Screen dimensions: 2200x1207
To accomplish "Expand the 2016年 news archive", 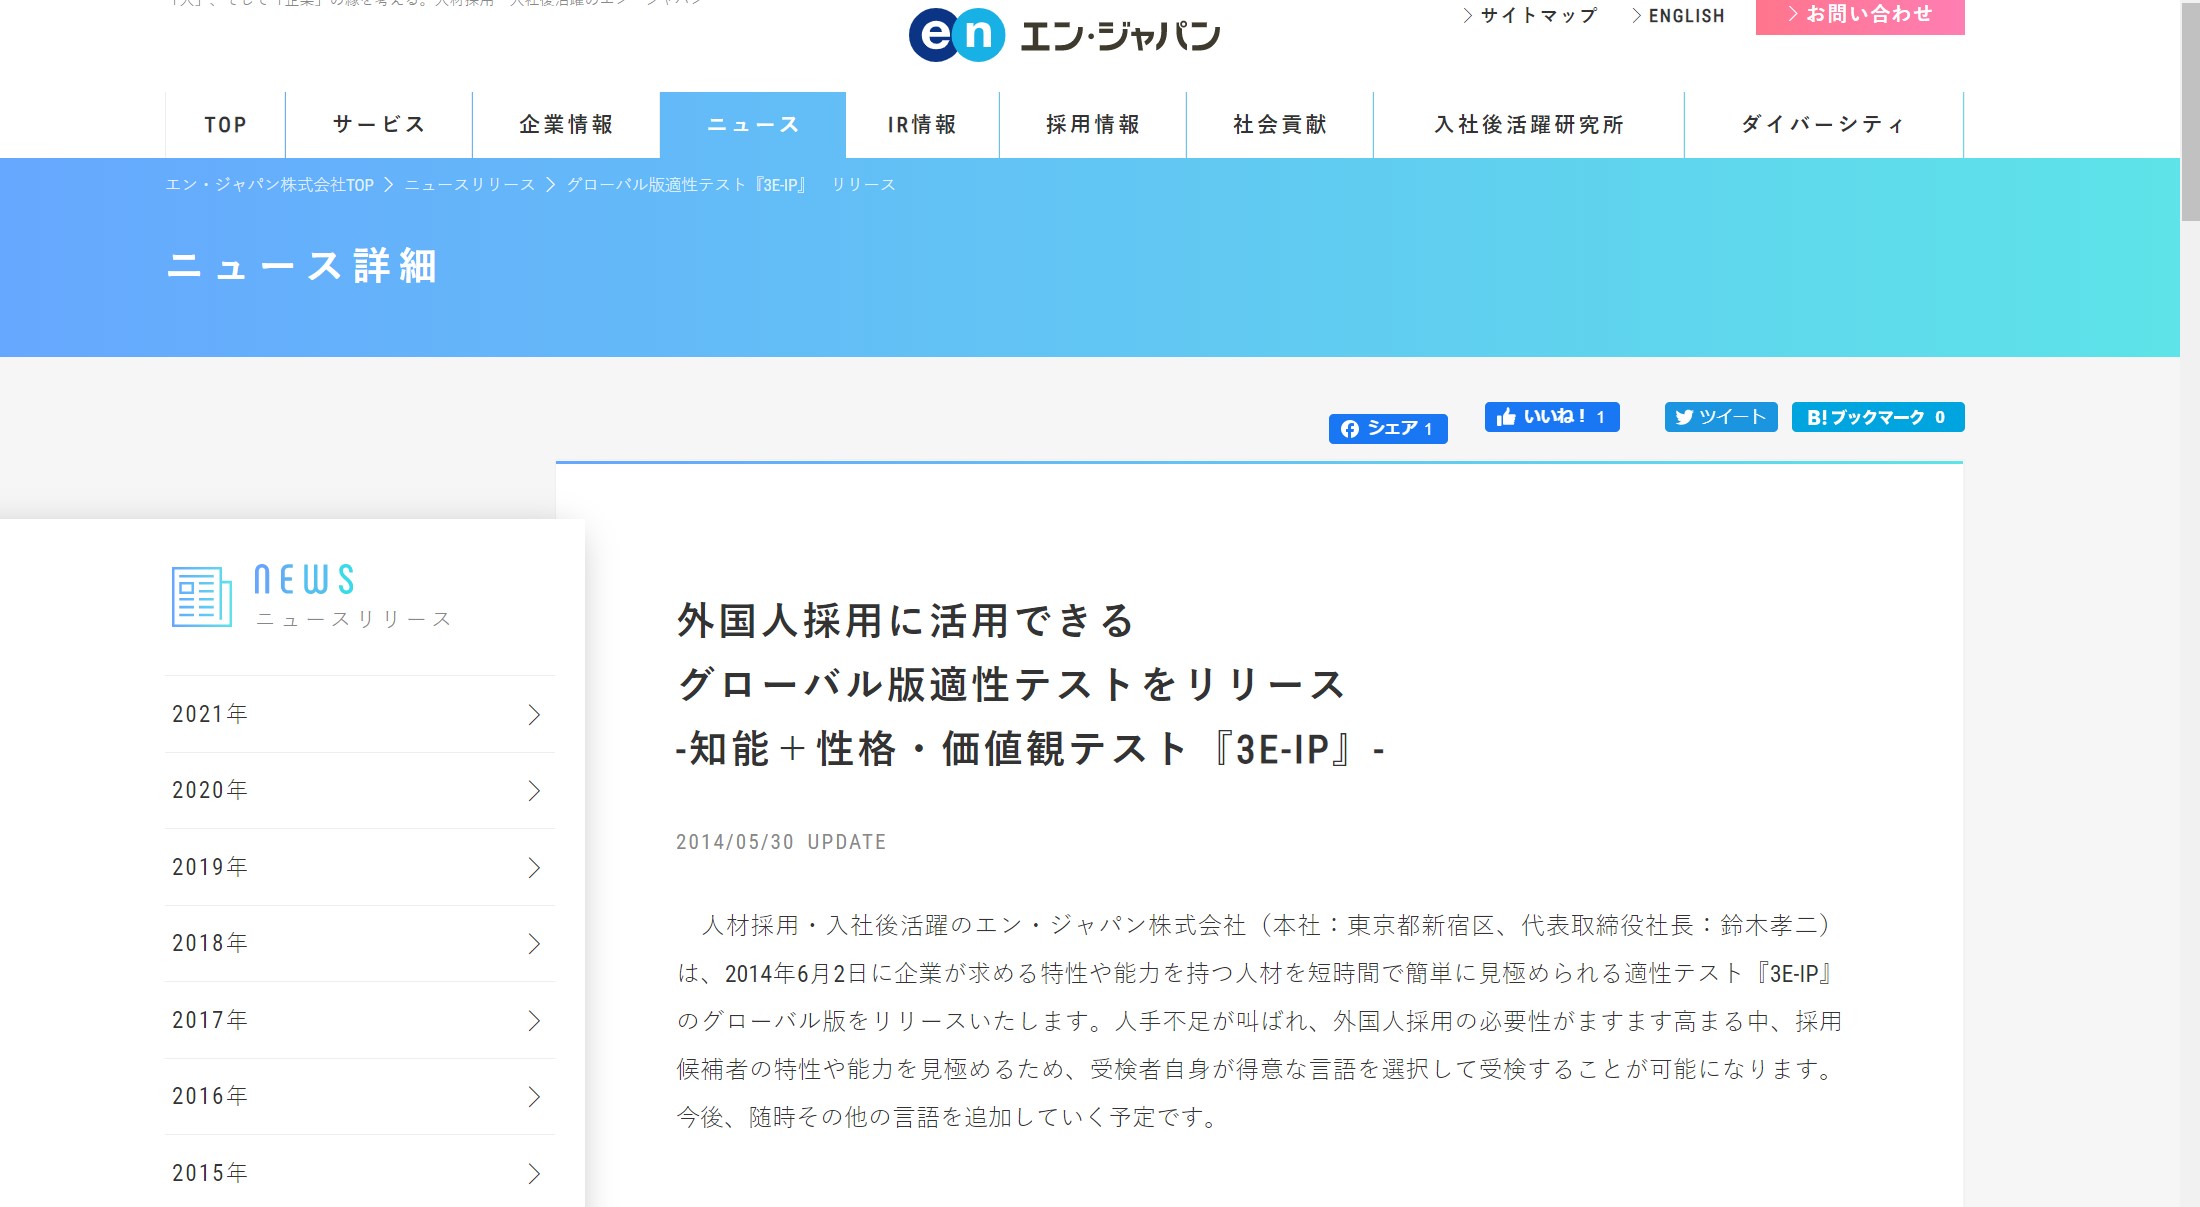I will coord(360,1097).
